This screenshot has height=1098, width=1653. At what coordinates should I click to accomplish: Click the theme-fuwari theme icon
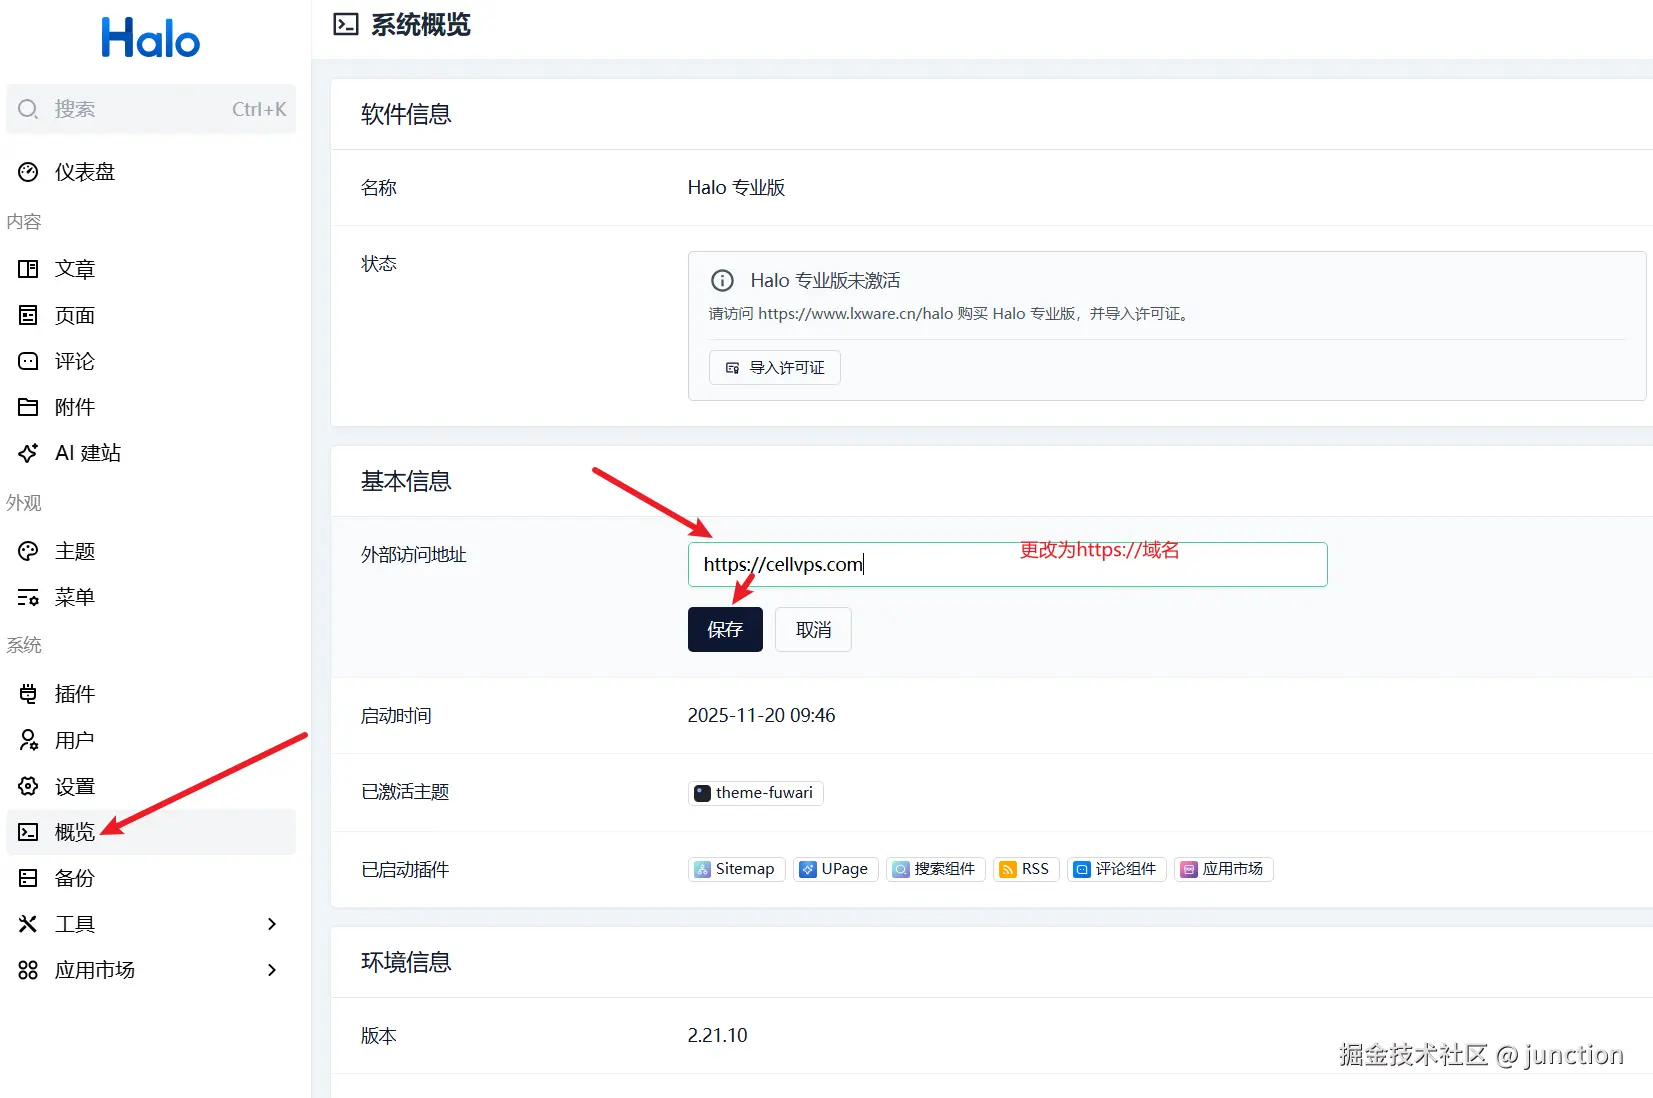703,793
